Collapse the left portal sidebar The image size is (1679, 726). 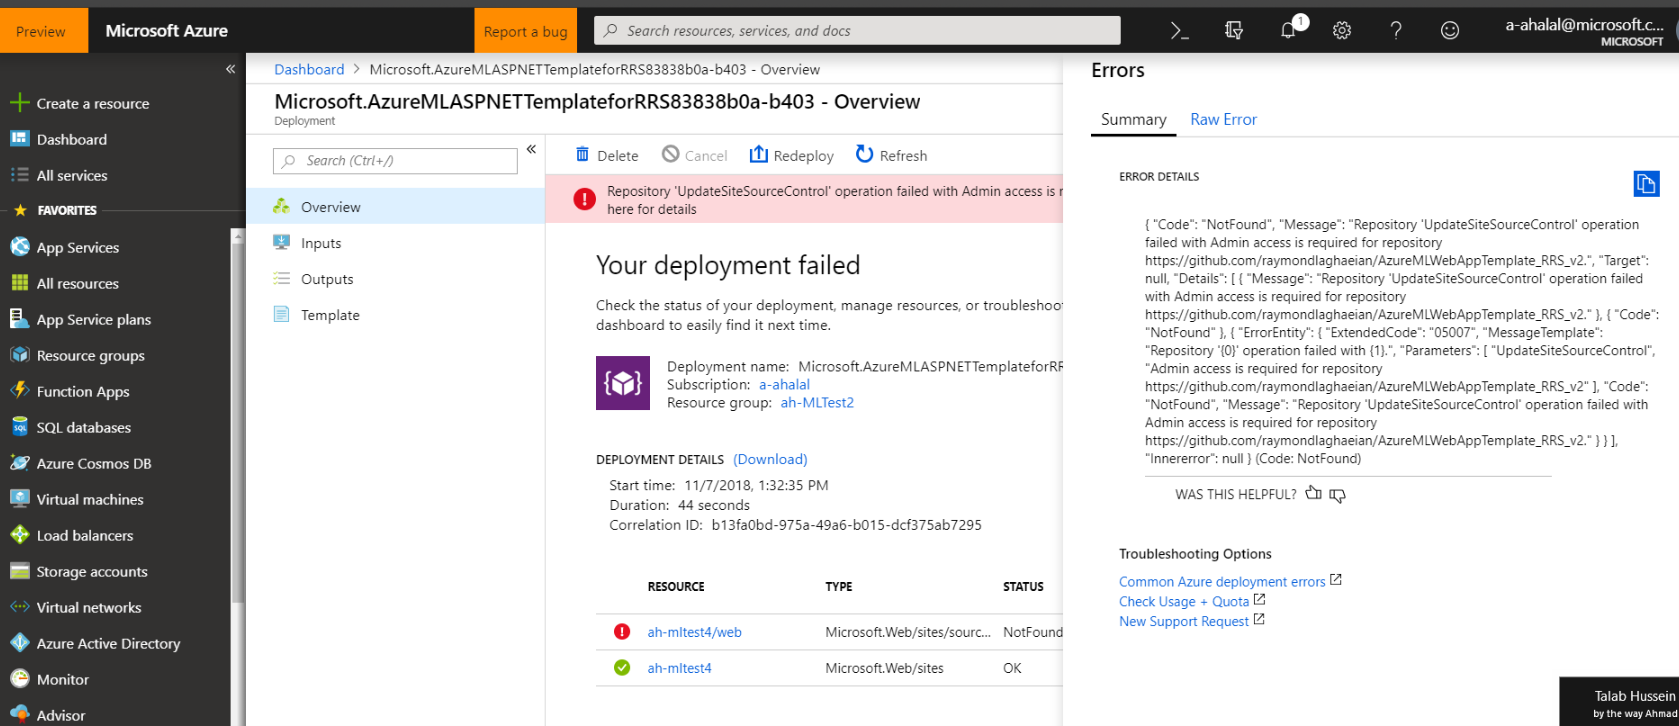pyautogui.click(x=230, y=69)
